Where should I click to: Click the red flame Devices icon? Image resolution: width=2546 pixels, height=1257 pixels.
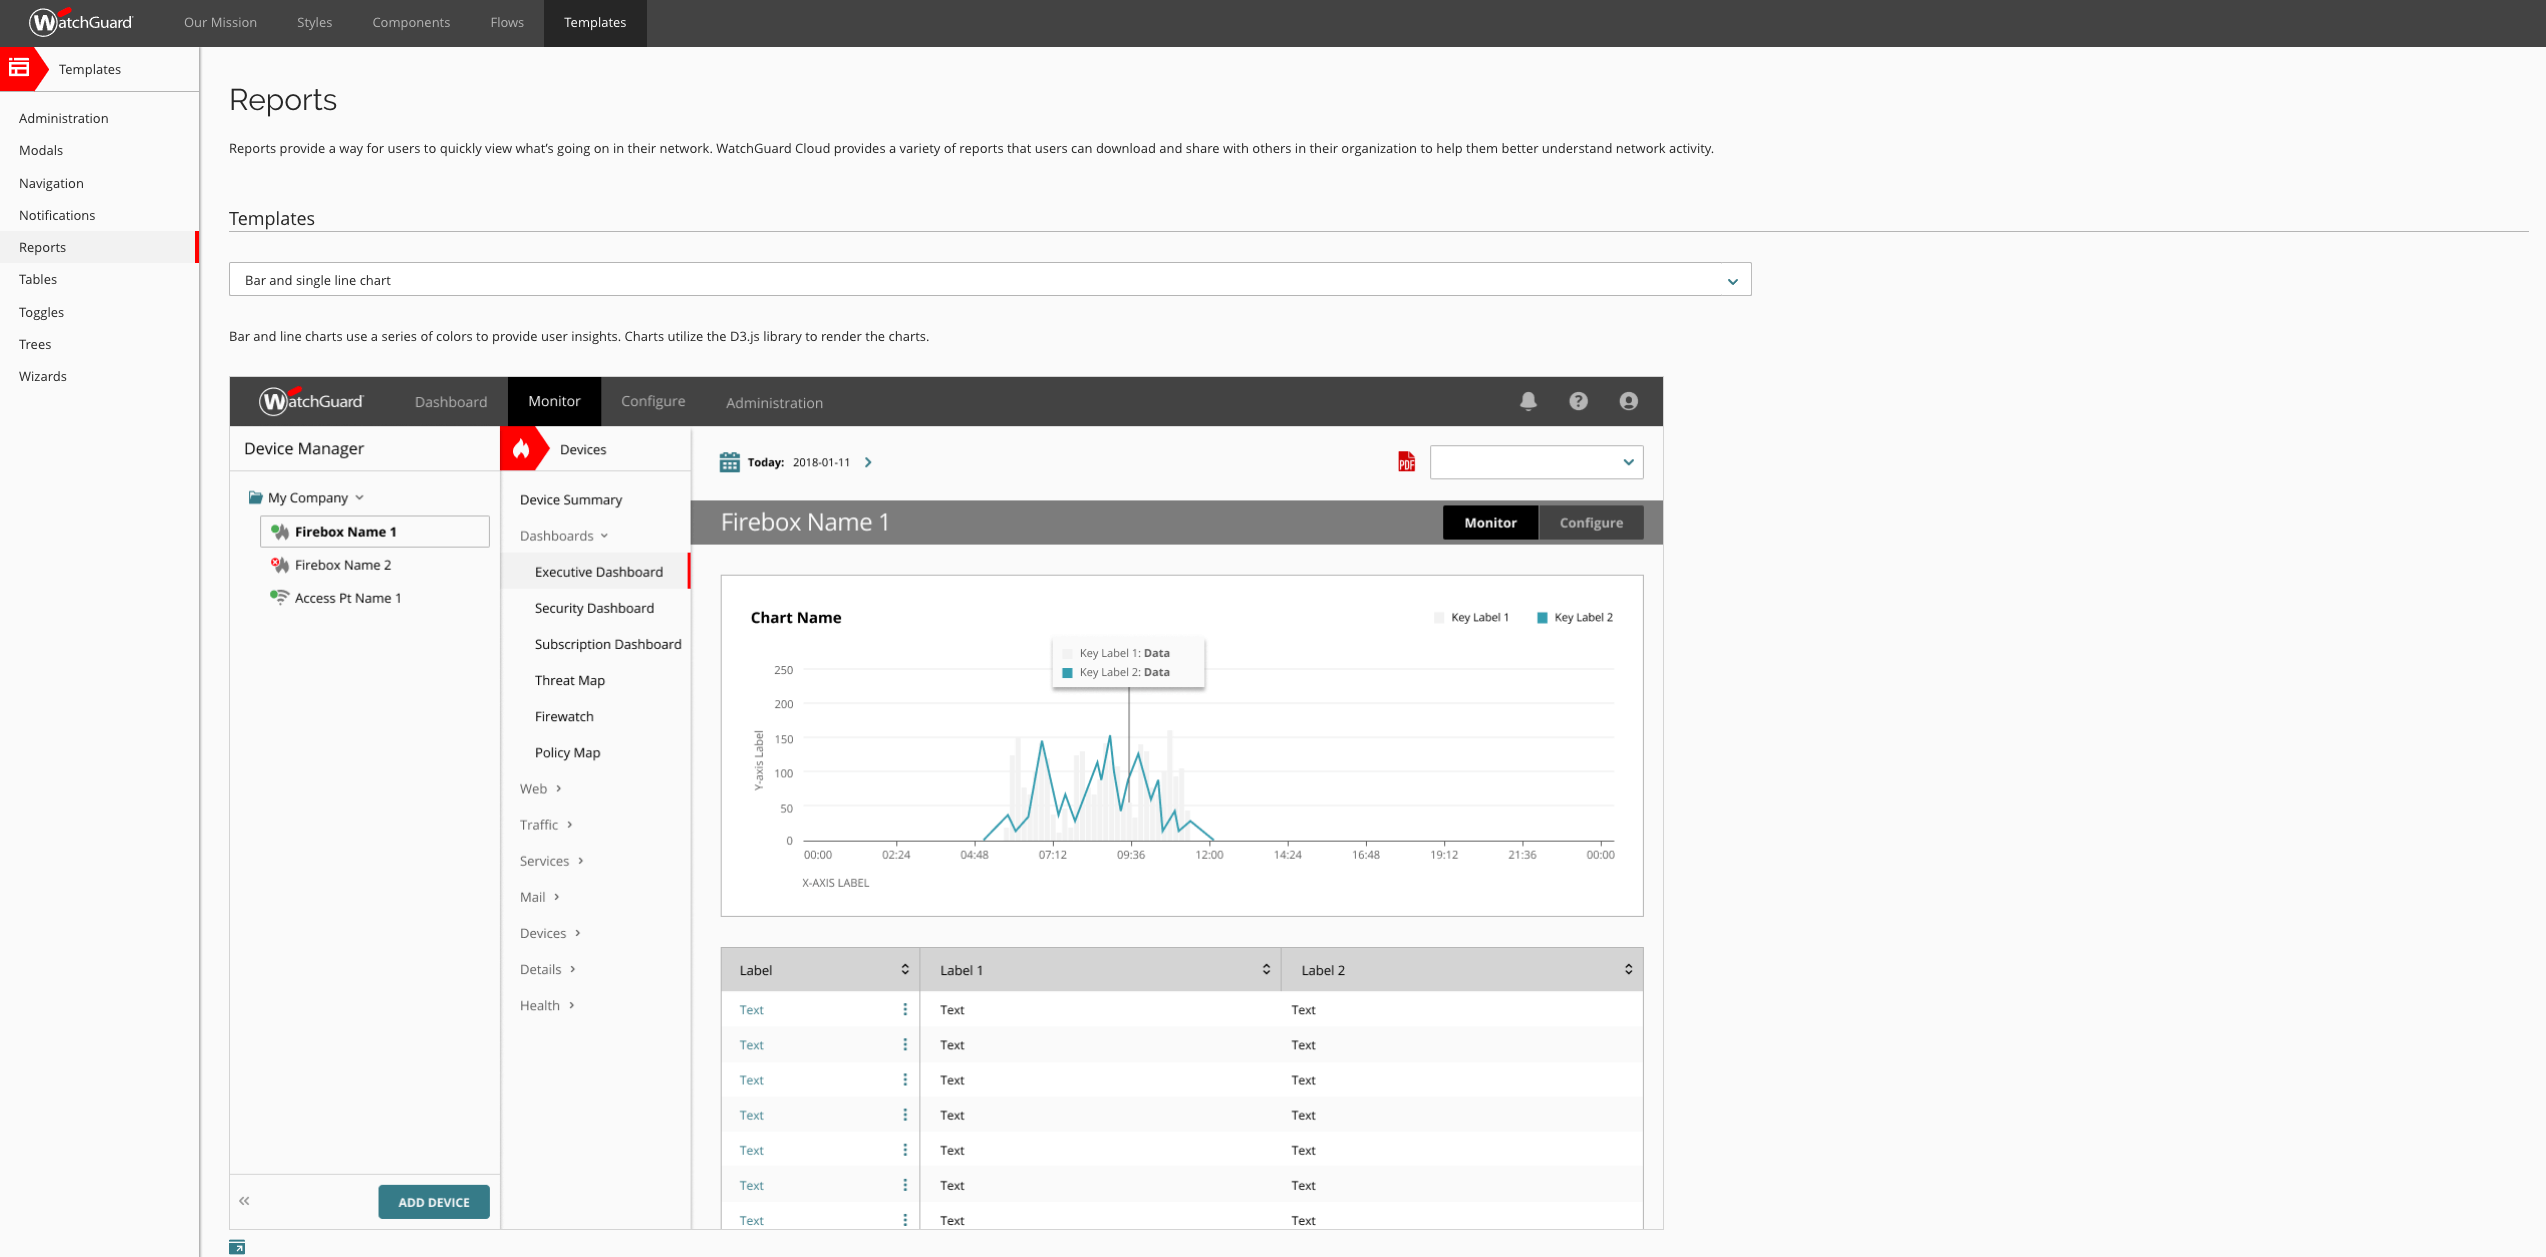521,449
